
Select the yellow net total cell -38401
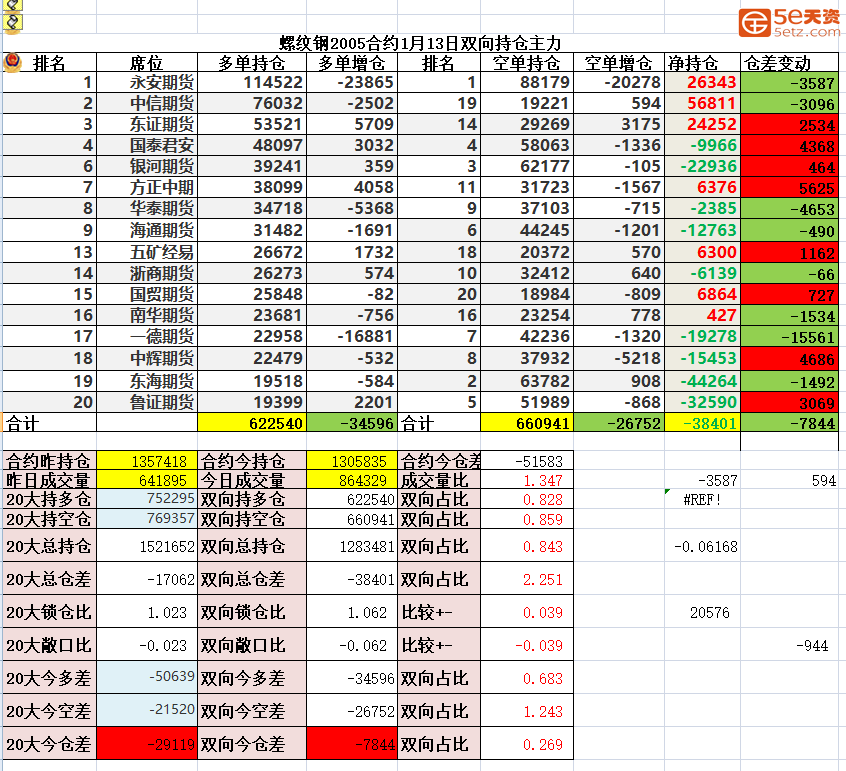click(702, 422)
